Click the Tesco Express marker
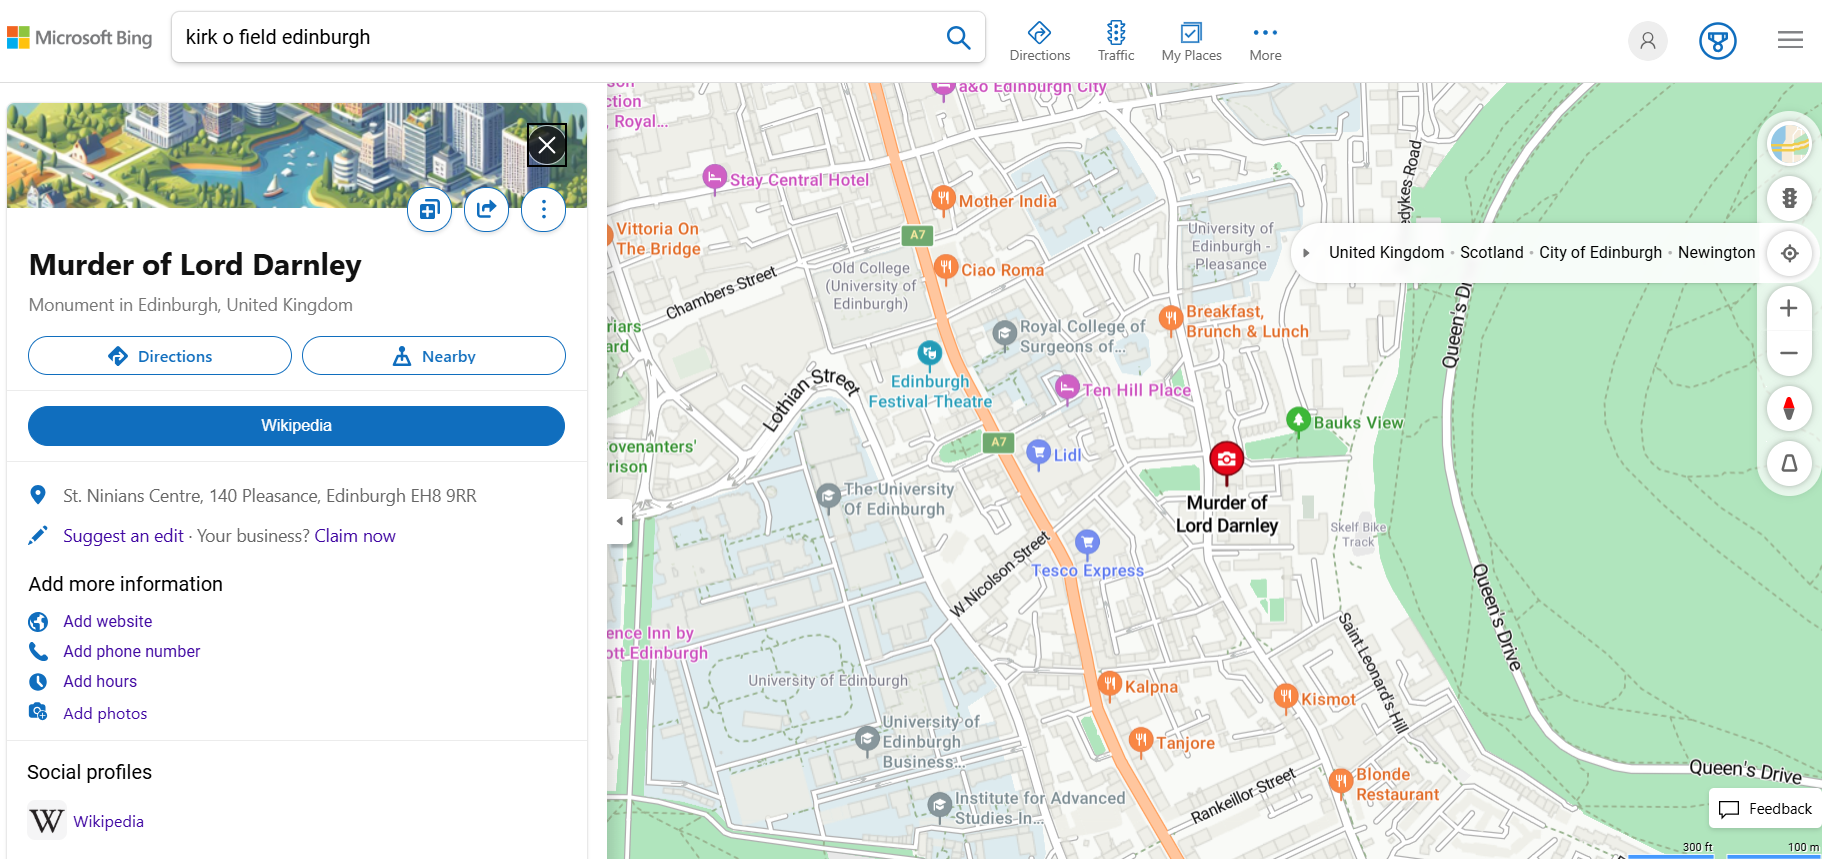Image resolution: width=1822 pixels, height=859 pixels. click(1087, 543)
